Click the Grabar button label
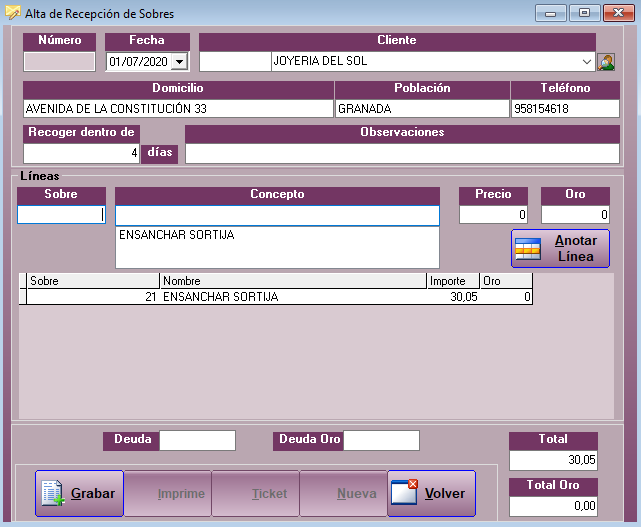641x527 pixels. (93, 493)
